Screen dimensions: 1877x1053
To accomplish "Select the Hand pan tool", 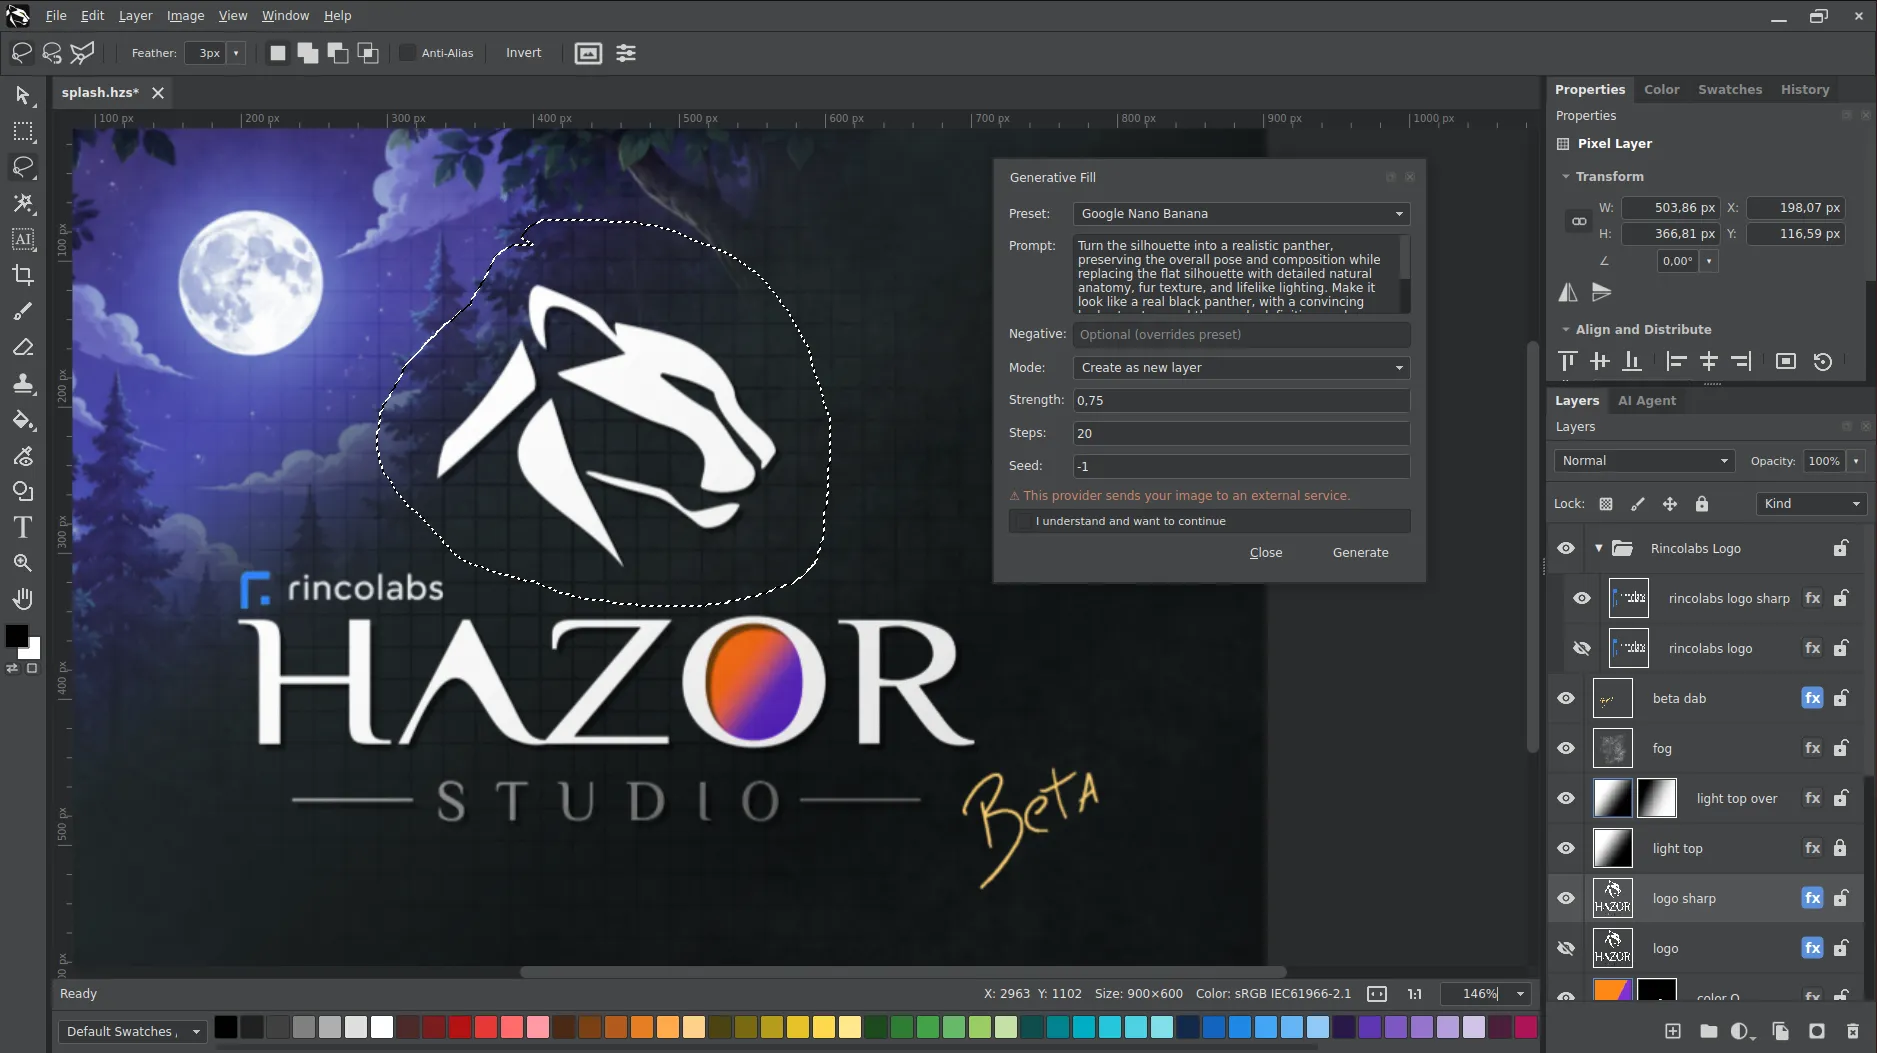I will tap(23, 599).
